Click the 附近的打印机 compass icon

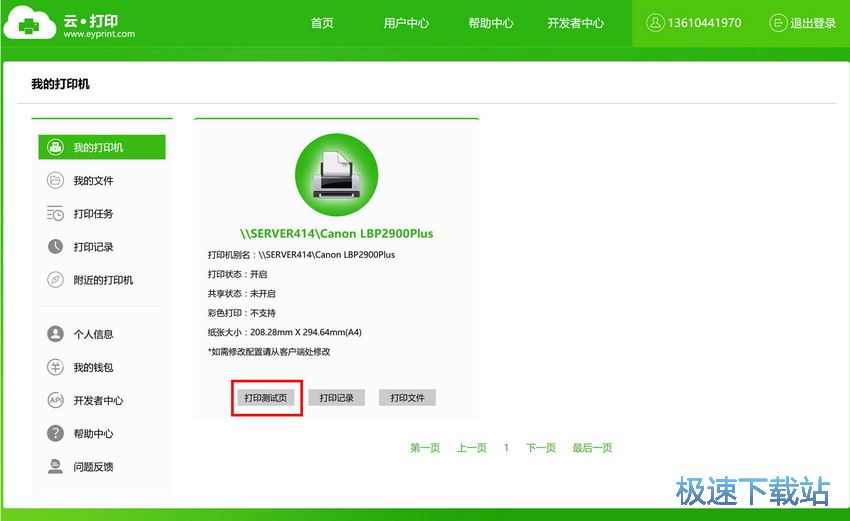[55, 280]
